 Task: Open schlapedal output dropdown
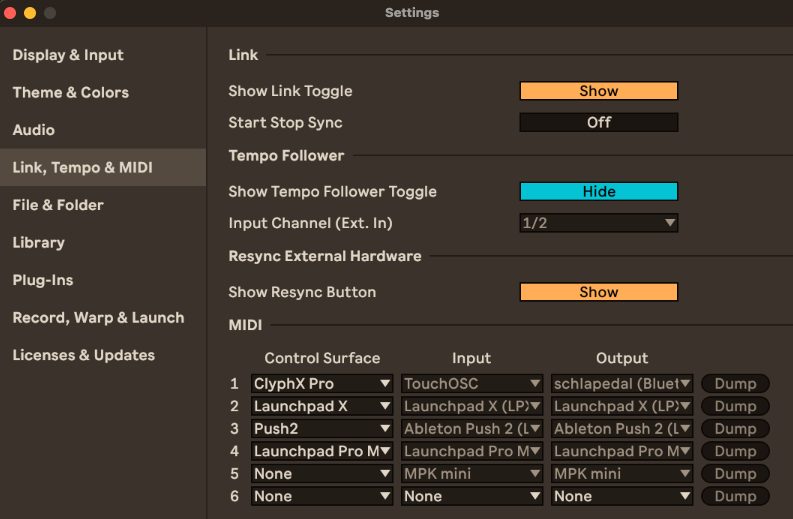pyautogui.click(x=622, y=384)
